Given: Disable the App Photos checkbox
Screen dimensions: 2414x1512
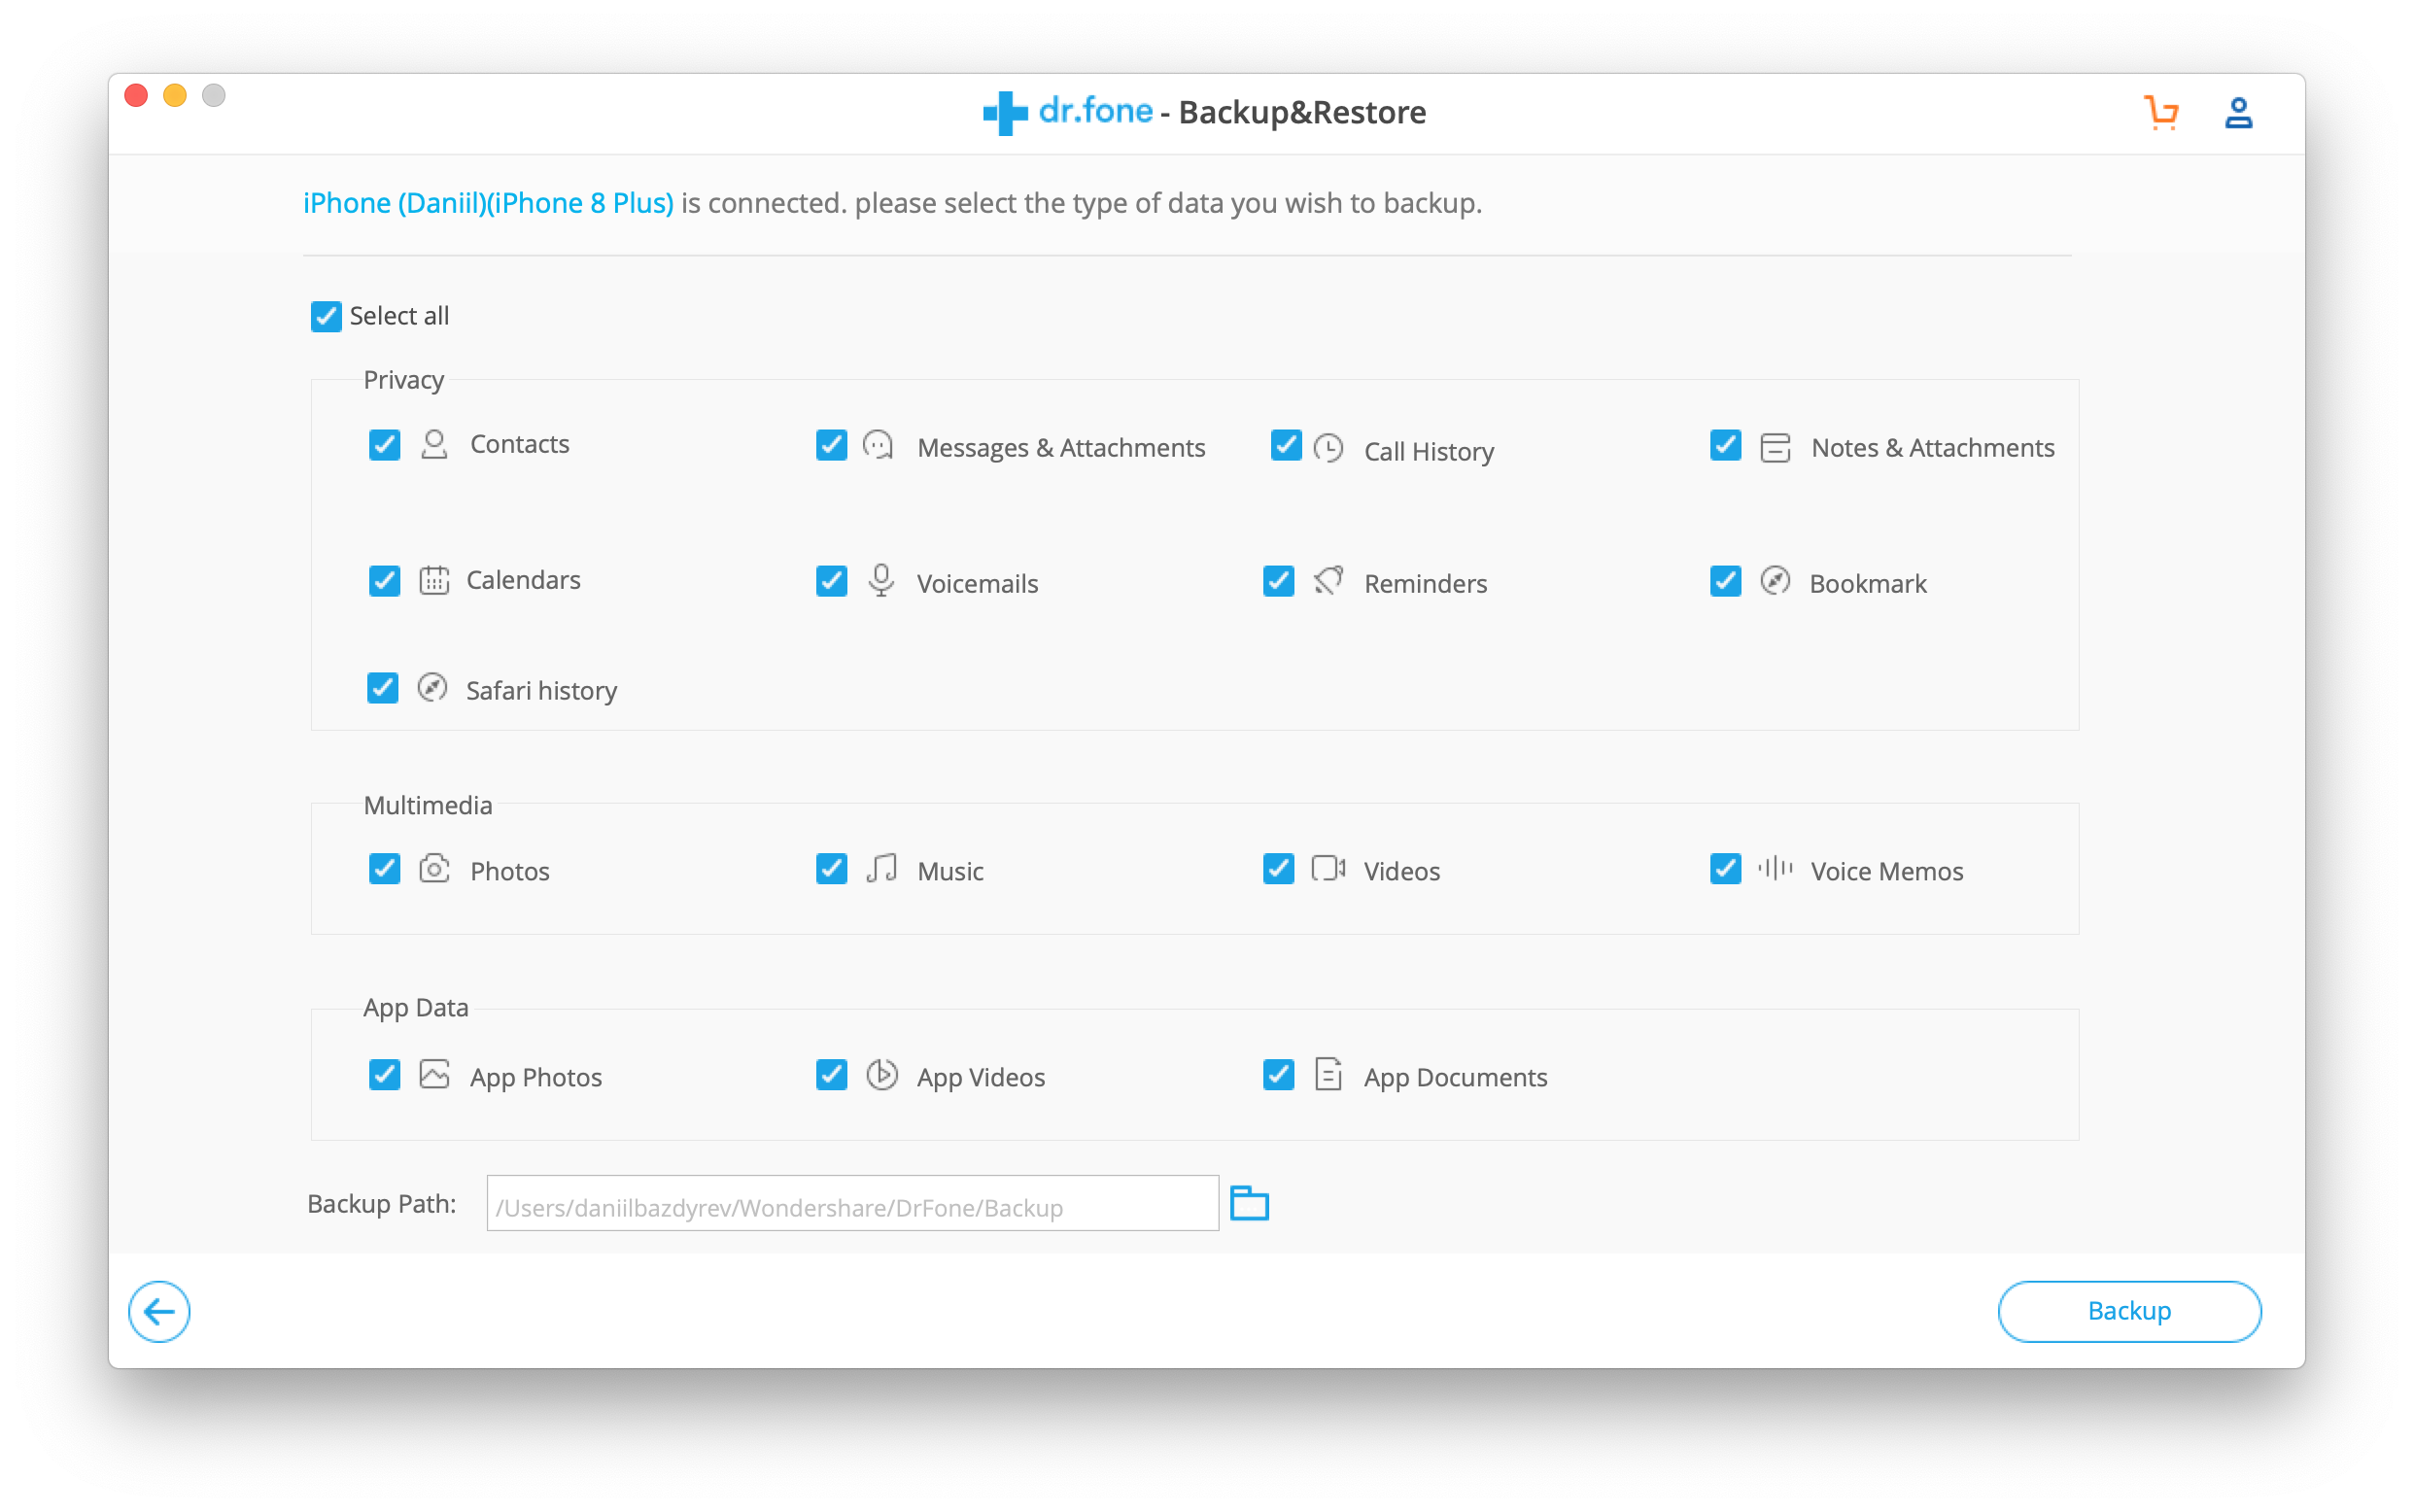Looking at the screenshot, I should pos(384,1074).
